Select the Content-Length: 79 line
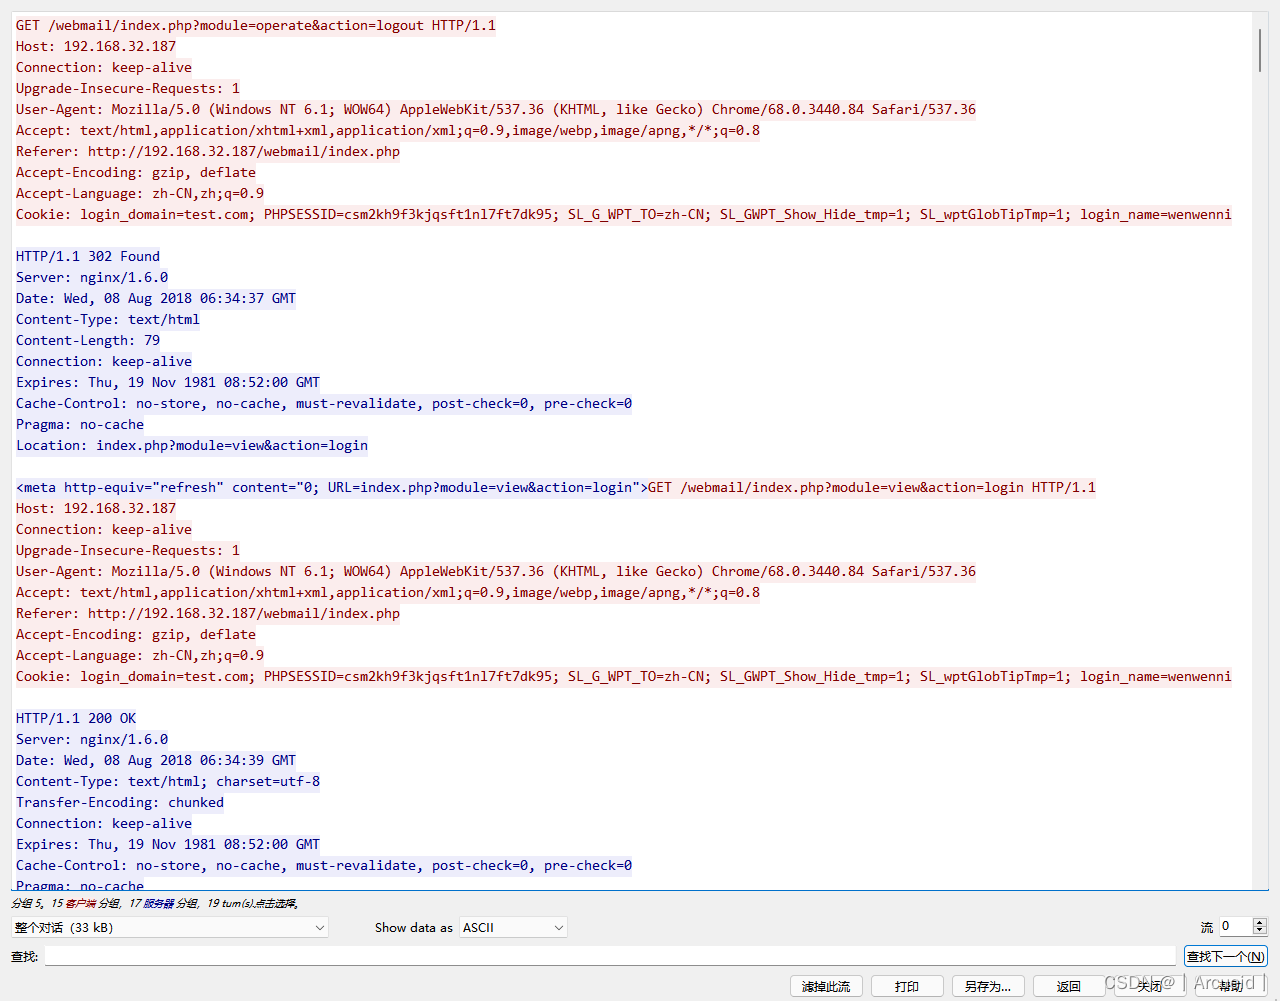This screenshot has width=1280, height=1001. click(x=88, y=340)
